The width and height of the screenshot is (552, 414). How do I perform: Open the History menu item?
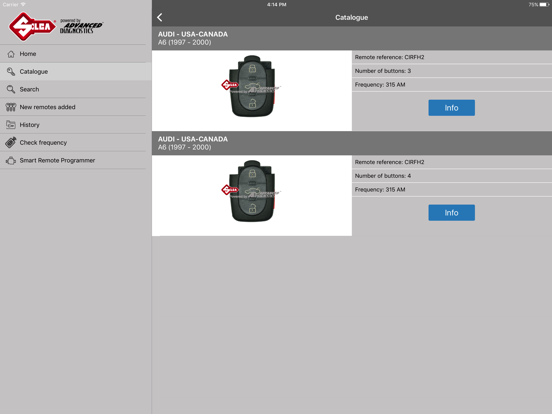[73, 125]
